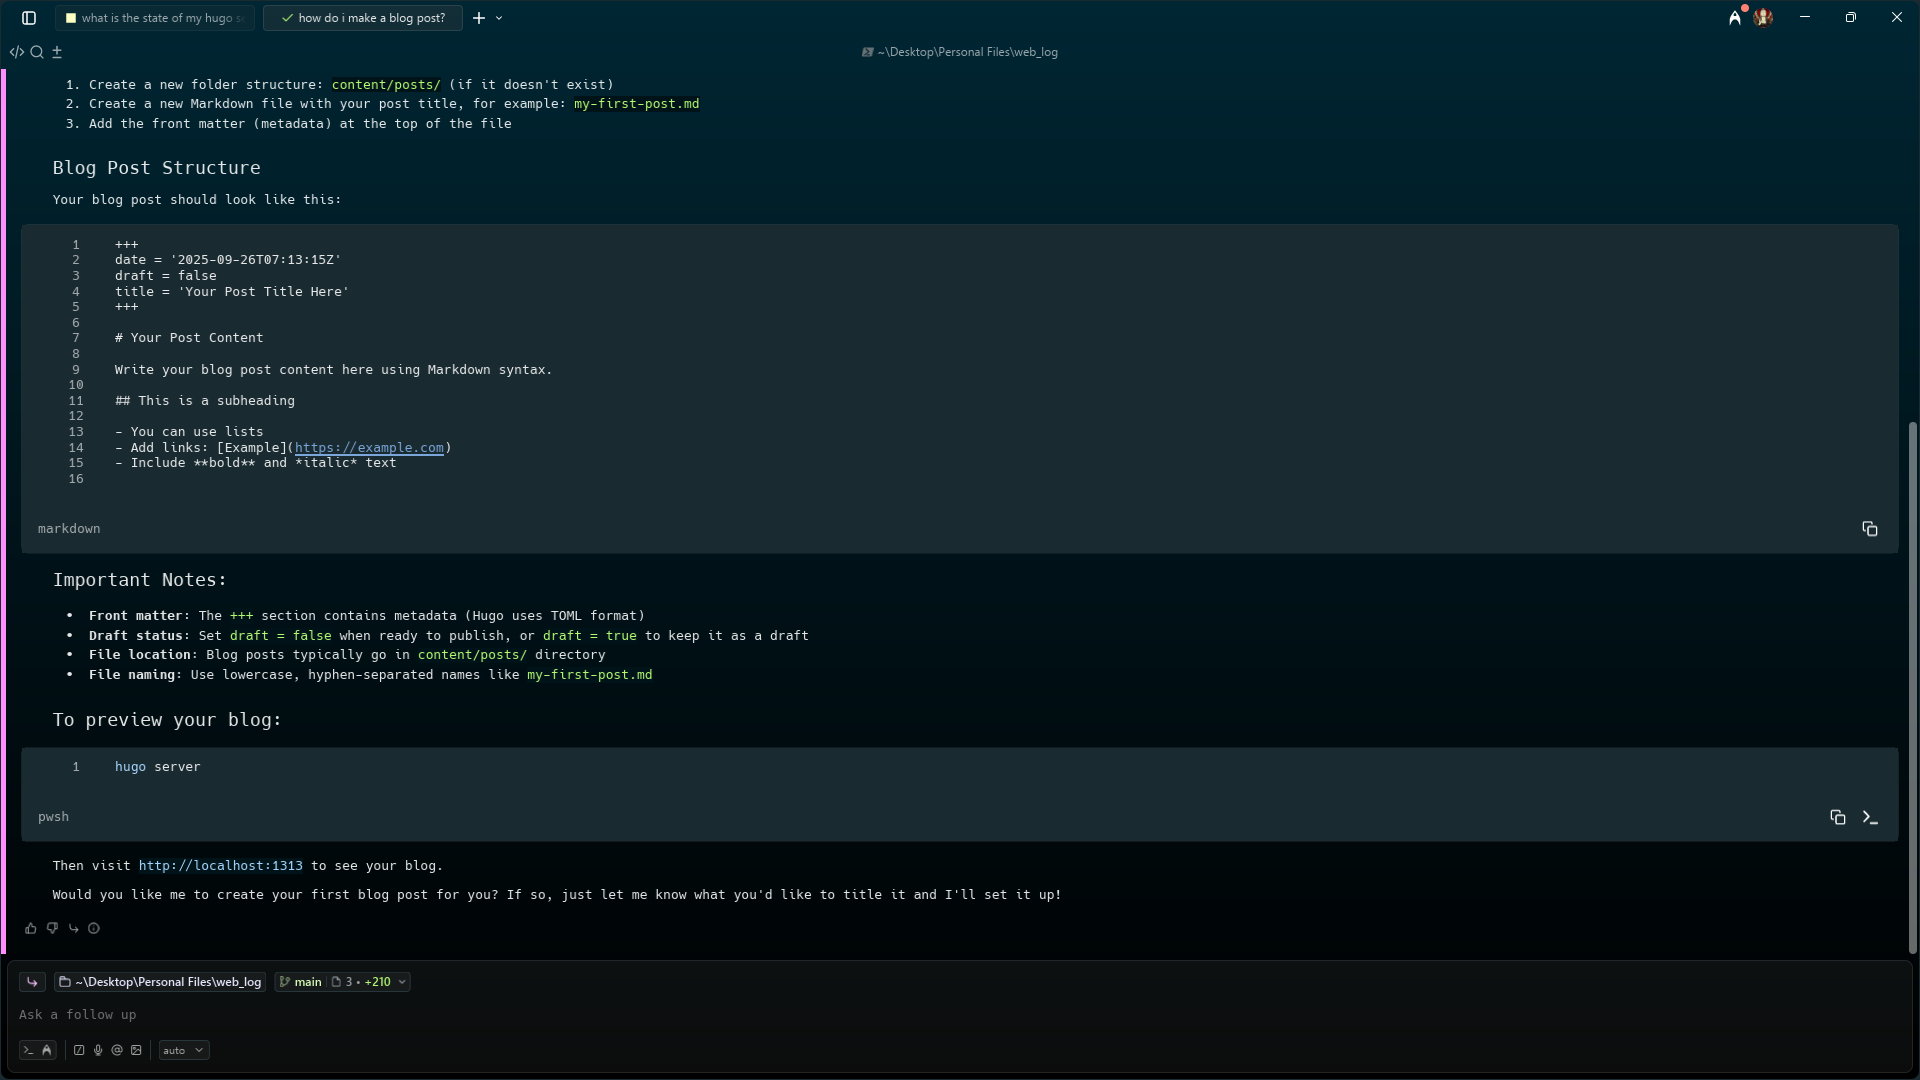Open a new tab with the plus icon
1920x1080 pixels.
point(479,18)
